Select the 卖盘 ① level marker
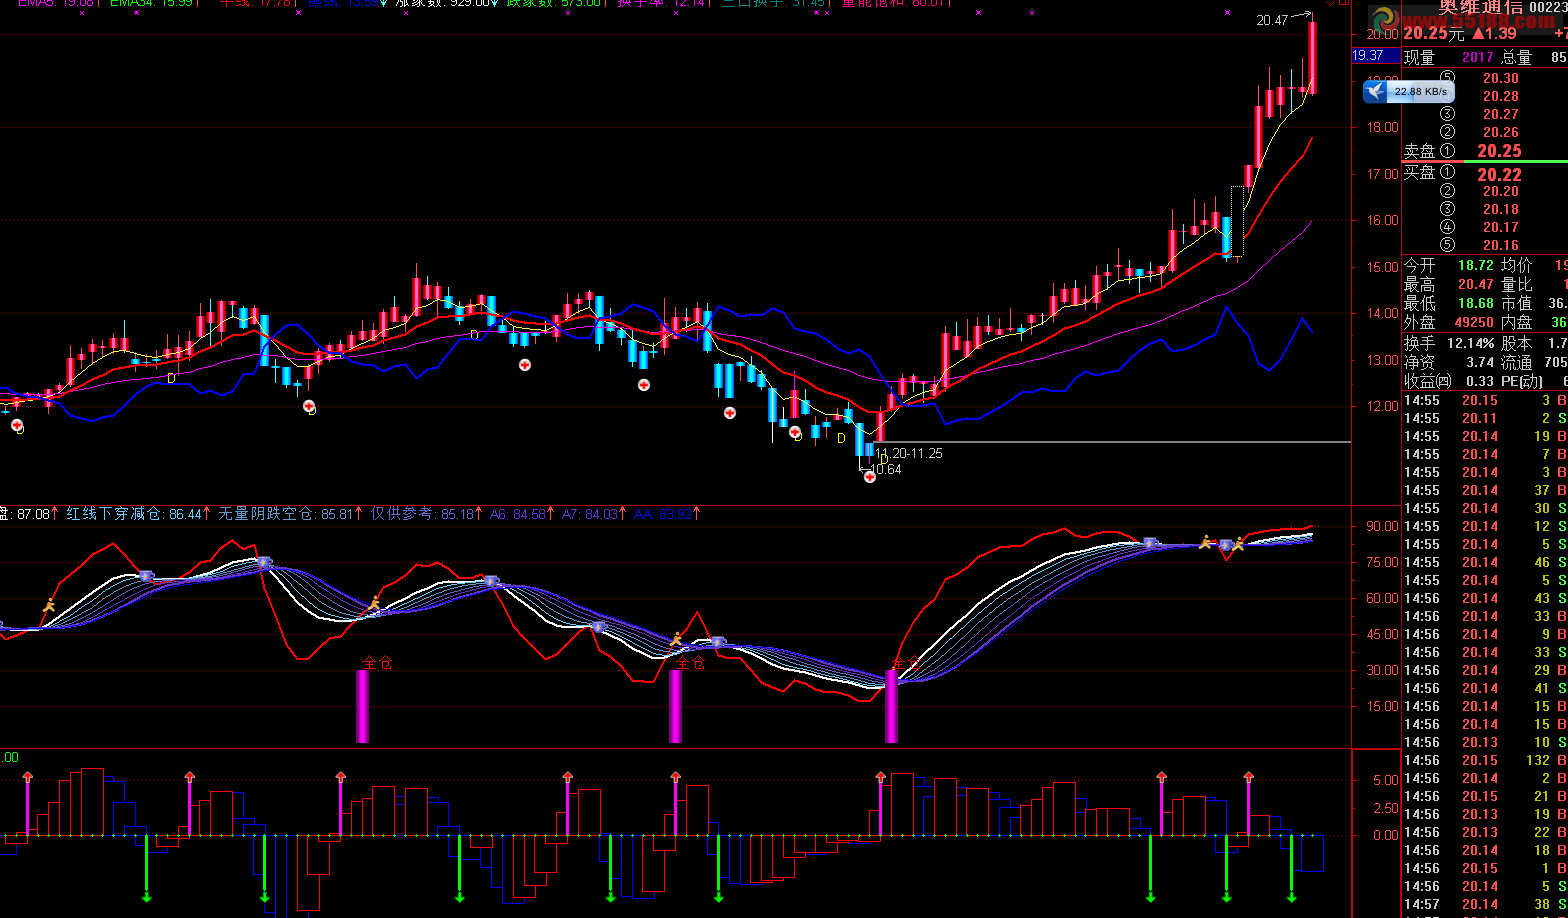 (1447, 151)
